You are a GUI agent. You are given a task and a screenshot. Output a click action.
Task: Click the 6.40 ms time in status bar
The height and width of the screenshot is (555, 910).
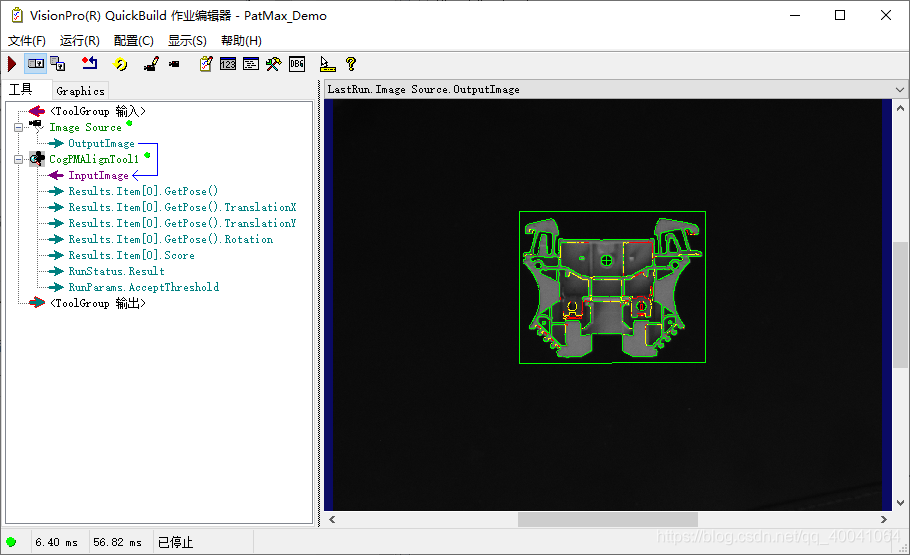tap(56, 542)
